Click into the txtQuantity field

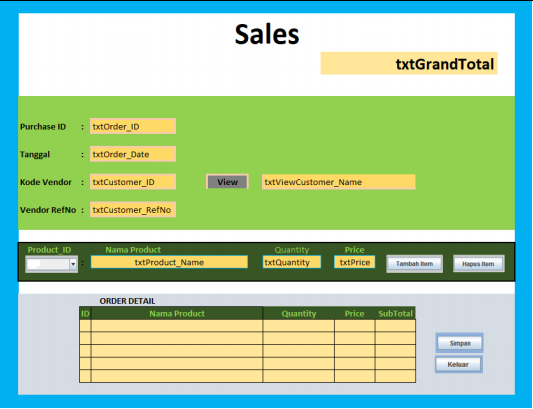[292, 262]
